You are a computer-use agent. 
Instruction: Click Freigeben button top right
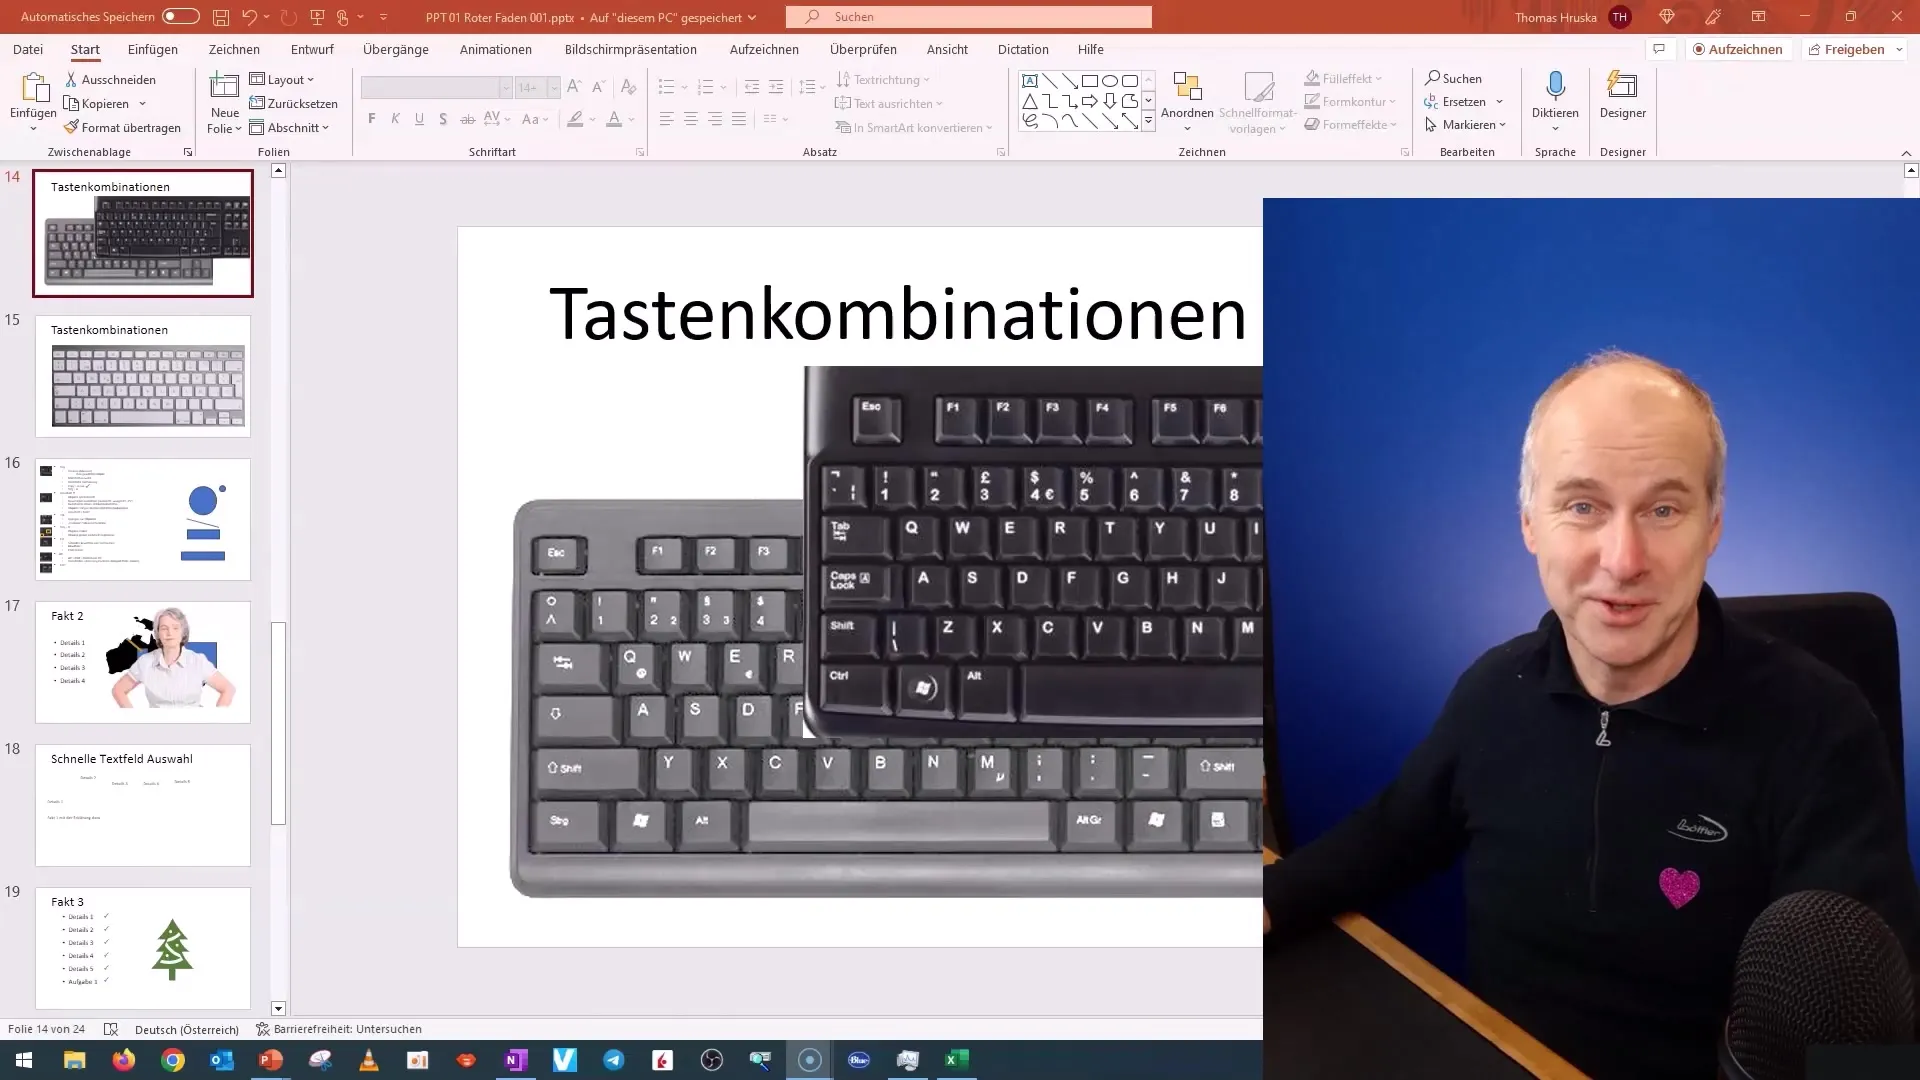pos(1855,49)
